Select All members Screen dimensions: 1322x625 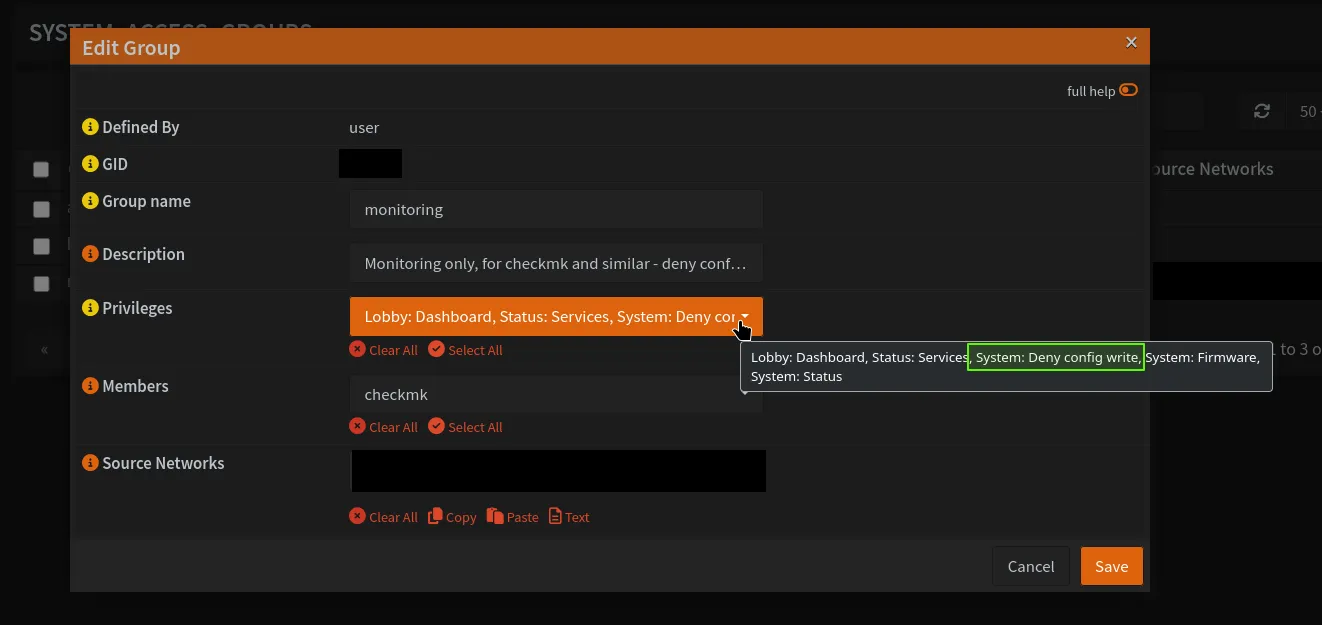point(465,427)
